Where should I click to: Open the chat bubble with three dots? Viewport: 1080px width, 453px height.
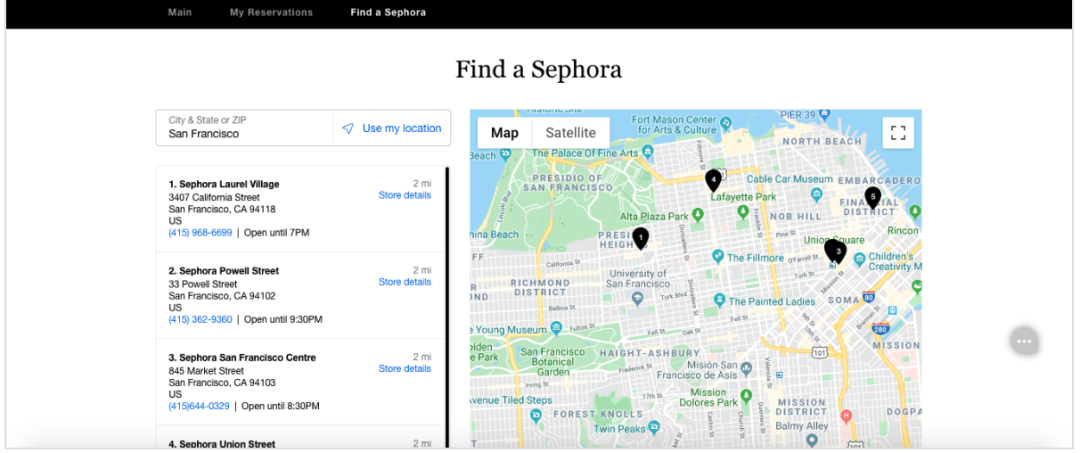click(x=1024, y=341)
